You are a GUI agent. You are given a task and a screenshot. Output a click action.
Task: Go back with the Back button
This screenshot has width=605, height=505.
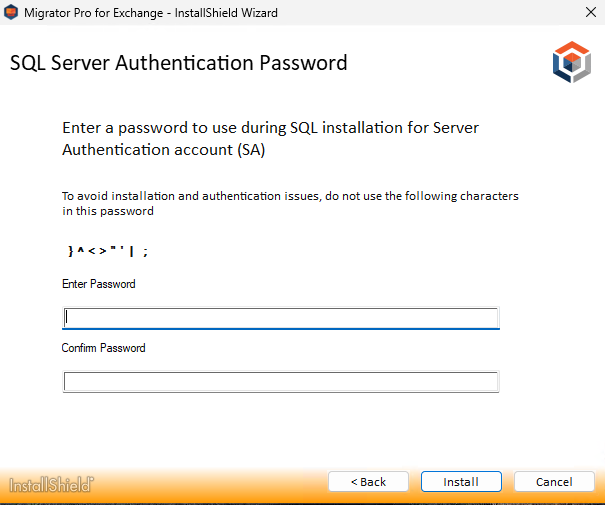[368, 482]
